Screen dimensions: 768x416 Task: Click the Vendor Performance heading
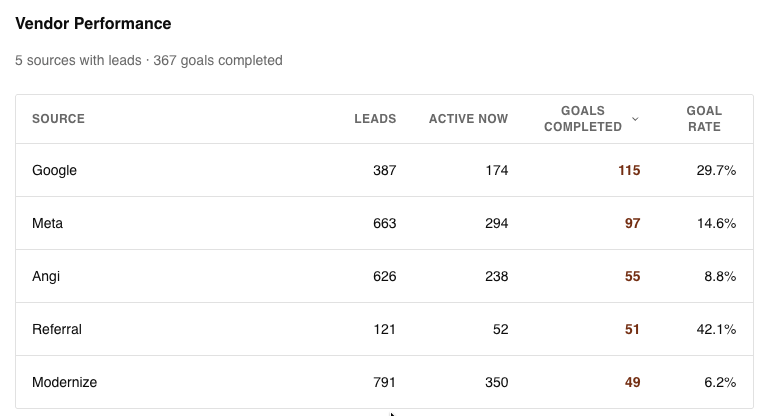[x=93, y=24]
